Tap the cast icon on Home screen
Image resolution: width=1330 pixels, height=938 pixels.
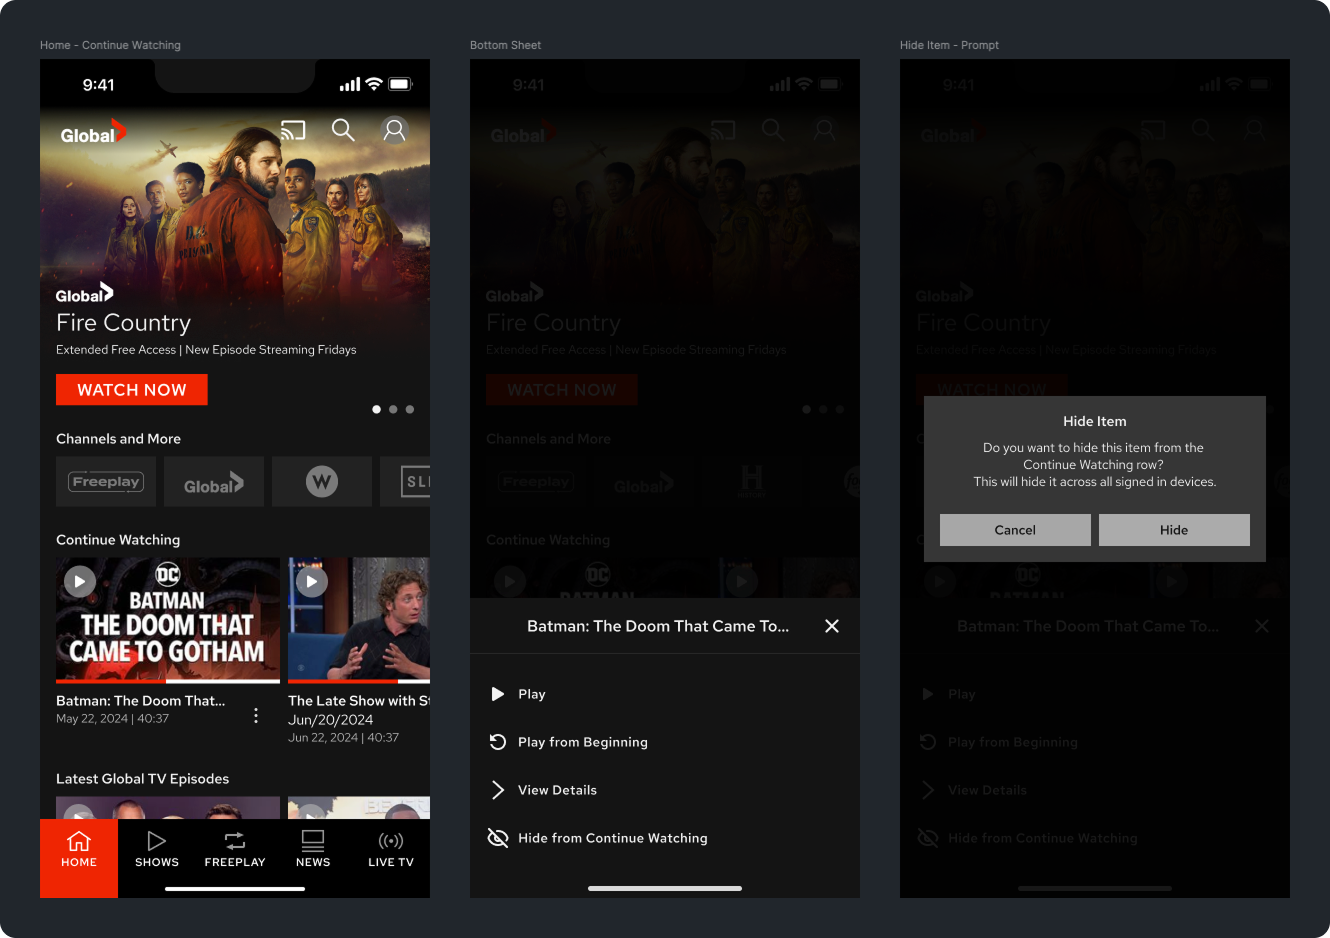(x=293, y=130)
